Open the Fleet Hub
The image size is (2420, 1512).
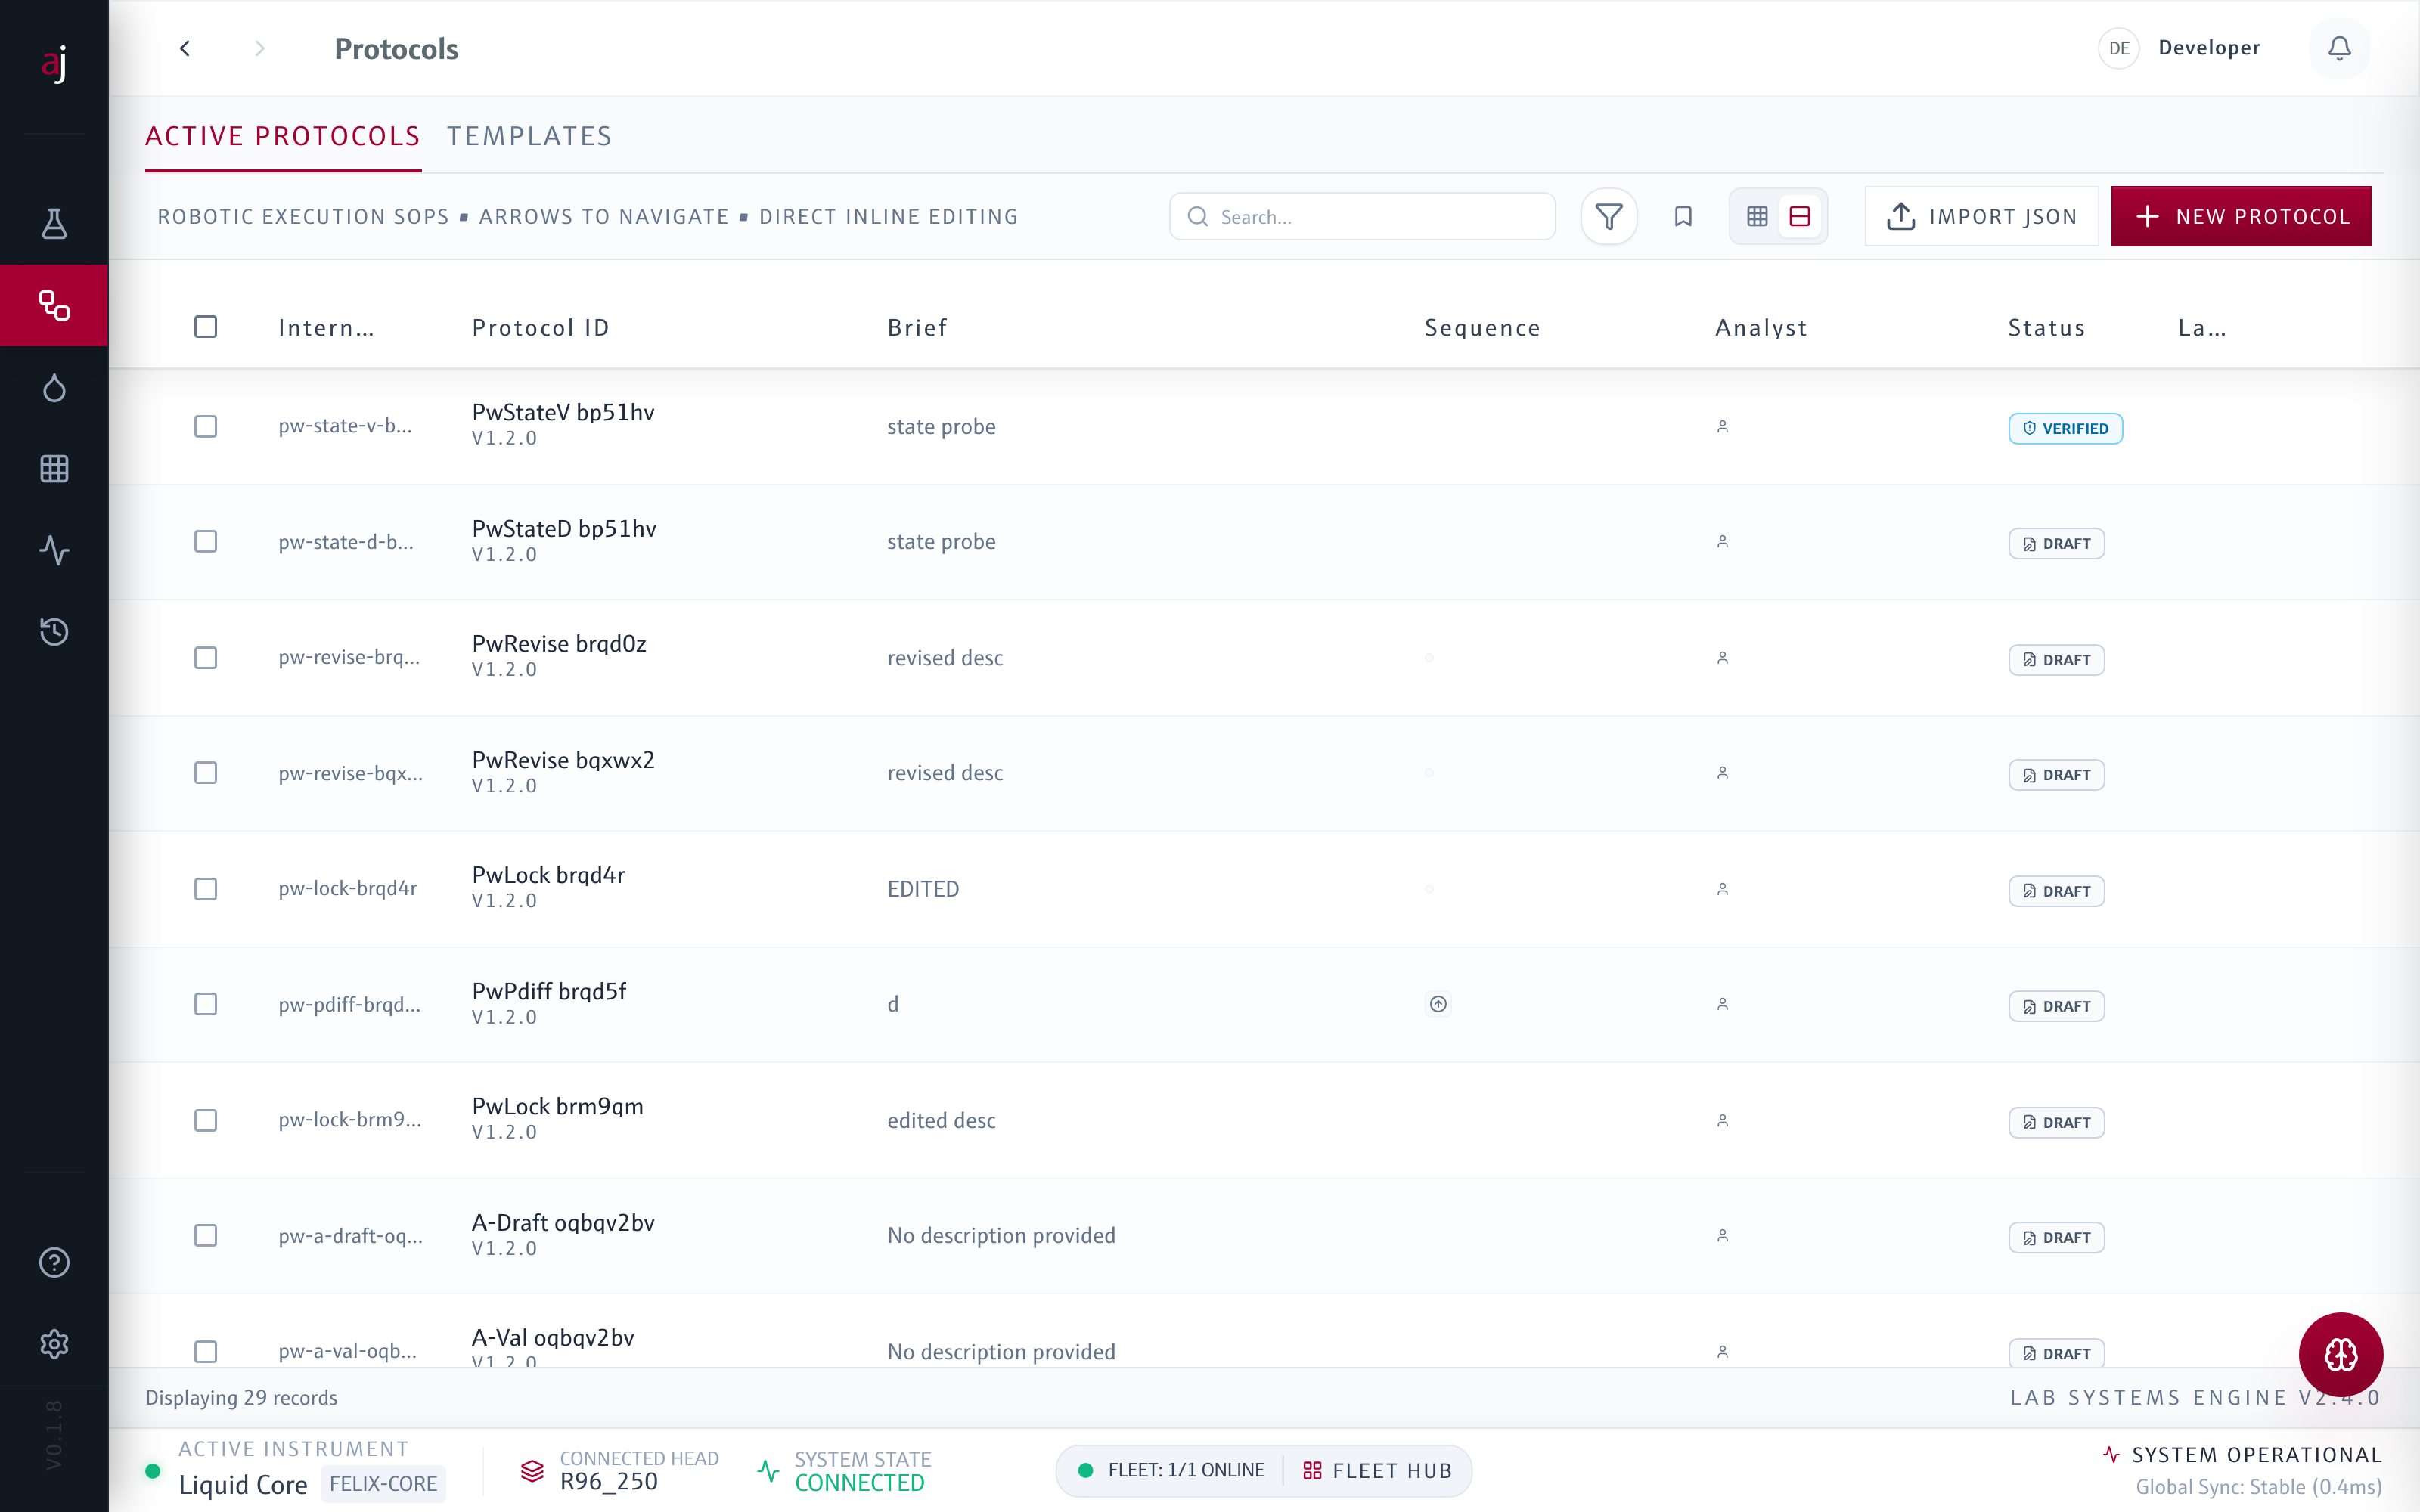tap(1377, 1471)
